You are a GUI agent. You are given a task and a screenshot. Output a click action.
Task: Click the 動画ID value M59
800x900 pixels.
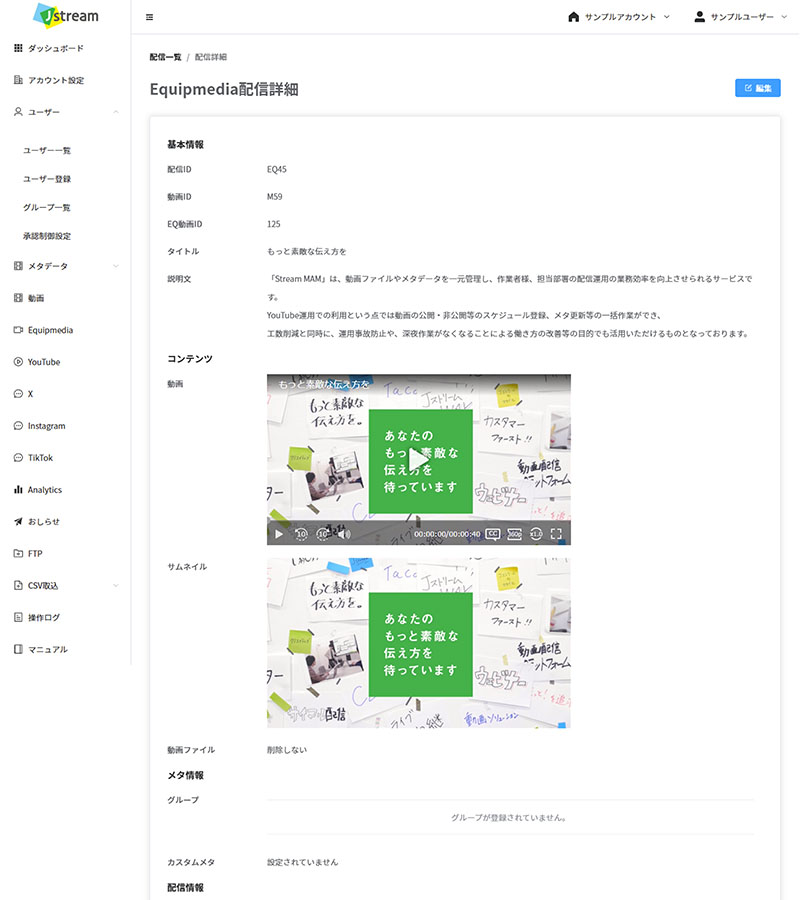pyautogui.click(x=274, y=197)
